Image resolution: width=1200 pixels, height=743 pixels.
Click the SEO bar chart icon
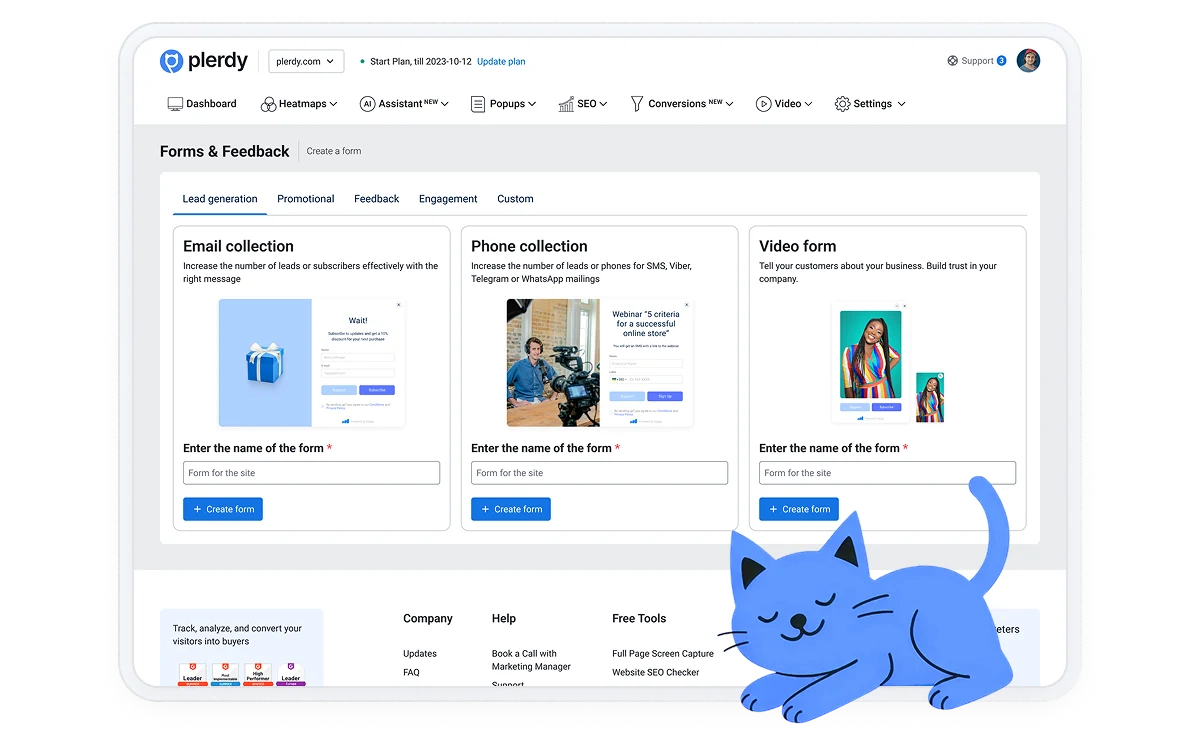click(566, 104)
